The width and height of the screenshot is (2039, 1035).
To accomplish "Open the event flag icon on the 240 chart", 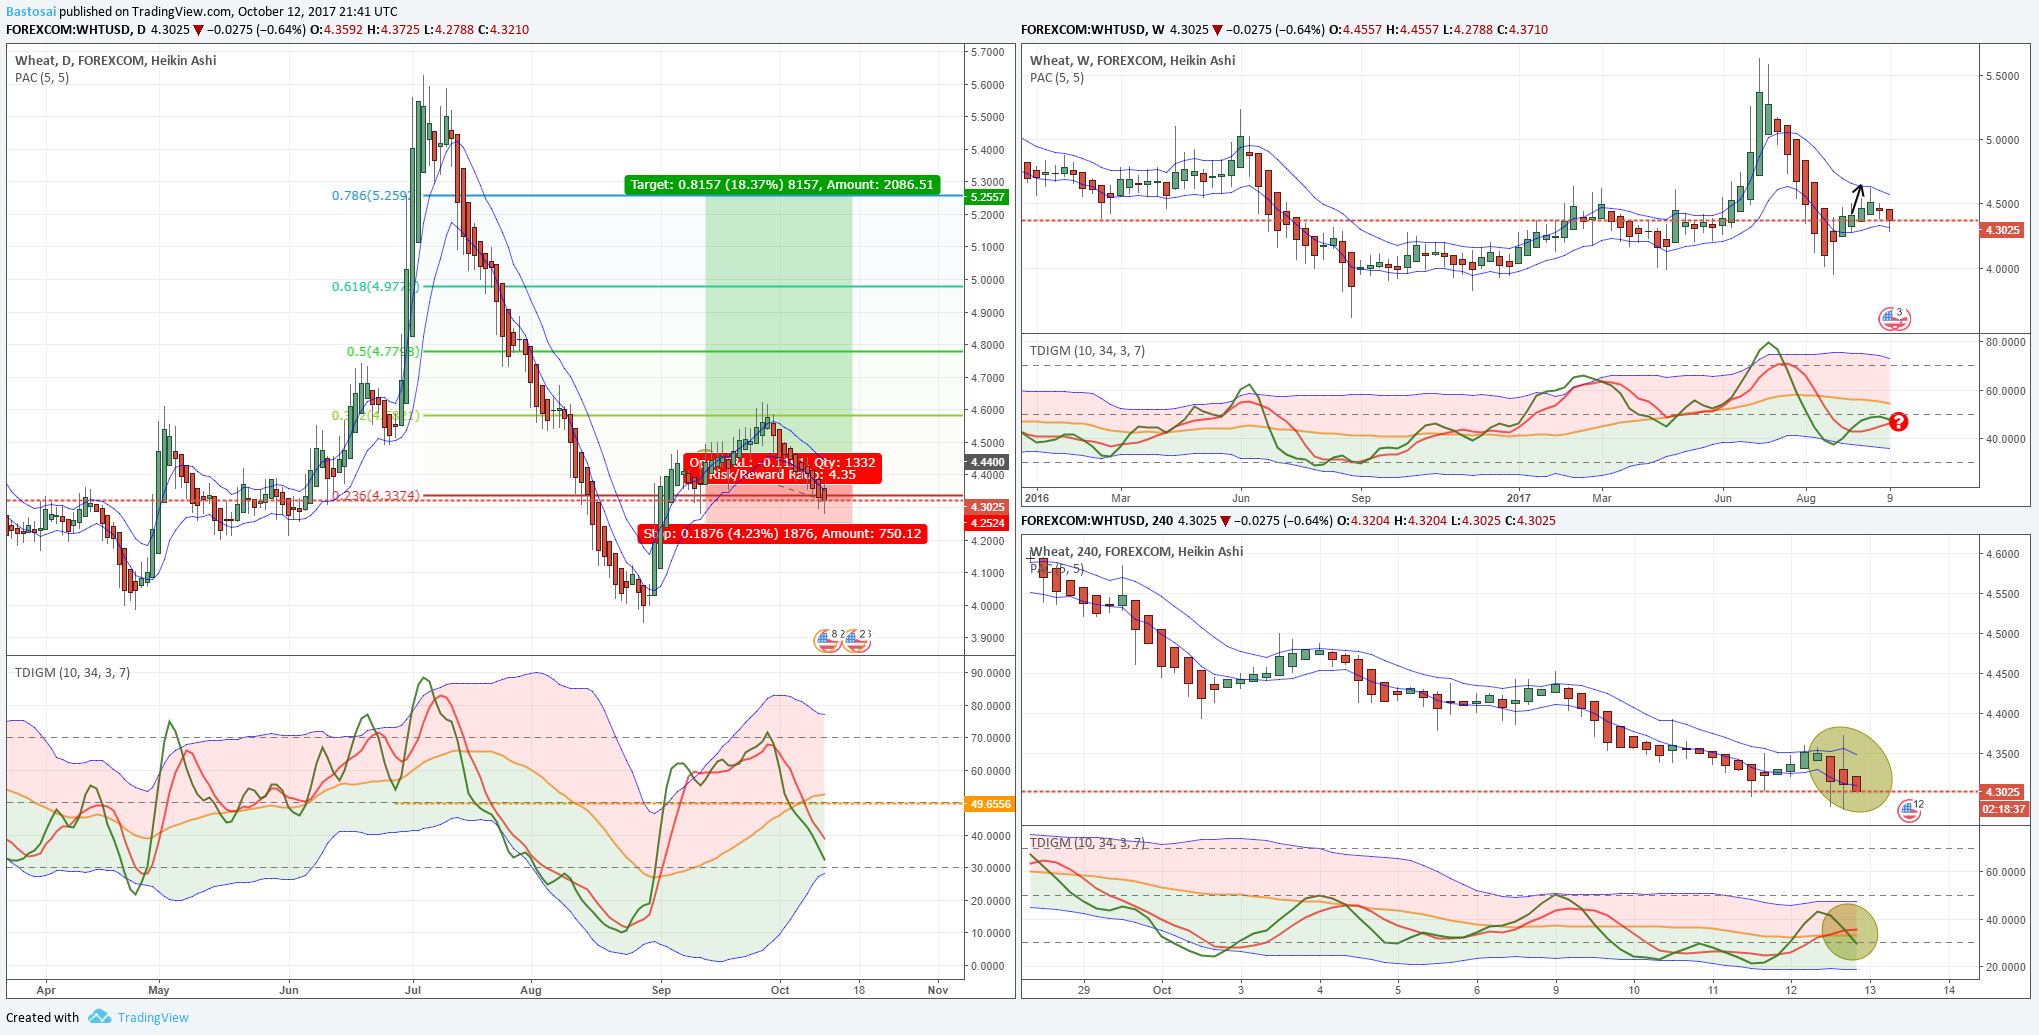I will pos(1909,810).
